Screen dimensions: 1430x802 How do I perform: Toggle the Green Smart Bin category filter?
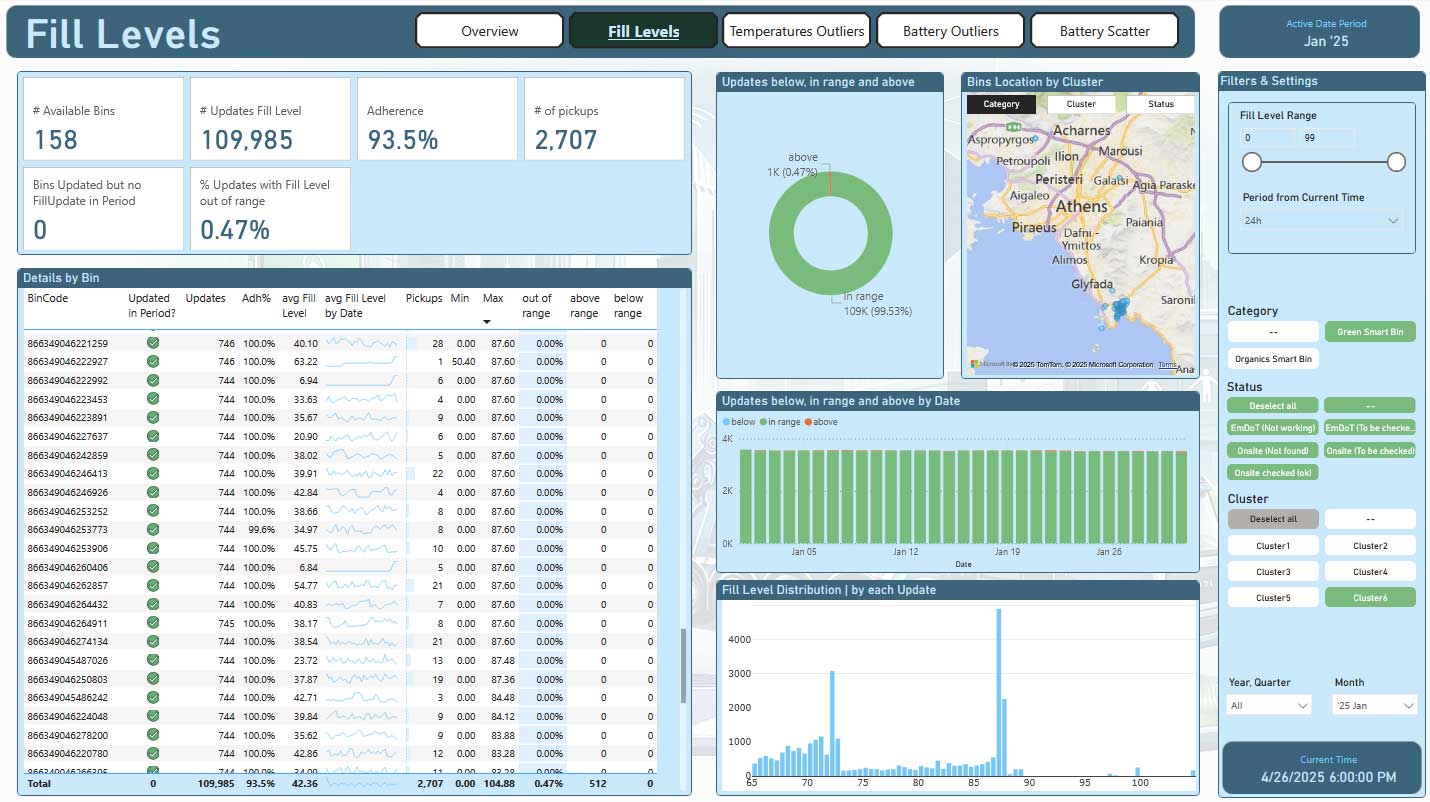pyautogui.click(x=1369, y=332)
